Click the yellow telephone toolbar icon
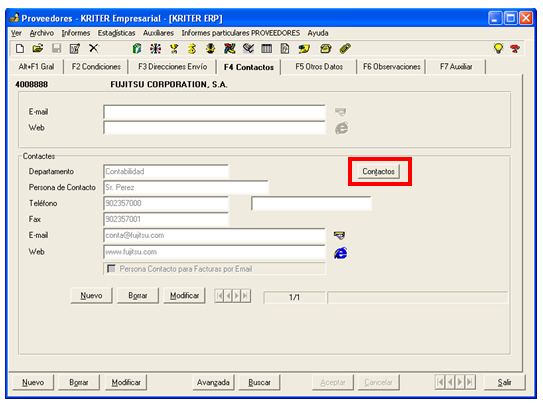The width and height of the screenshot is (543, 403). (325, 49)
